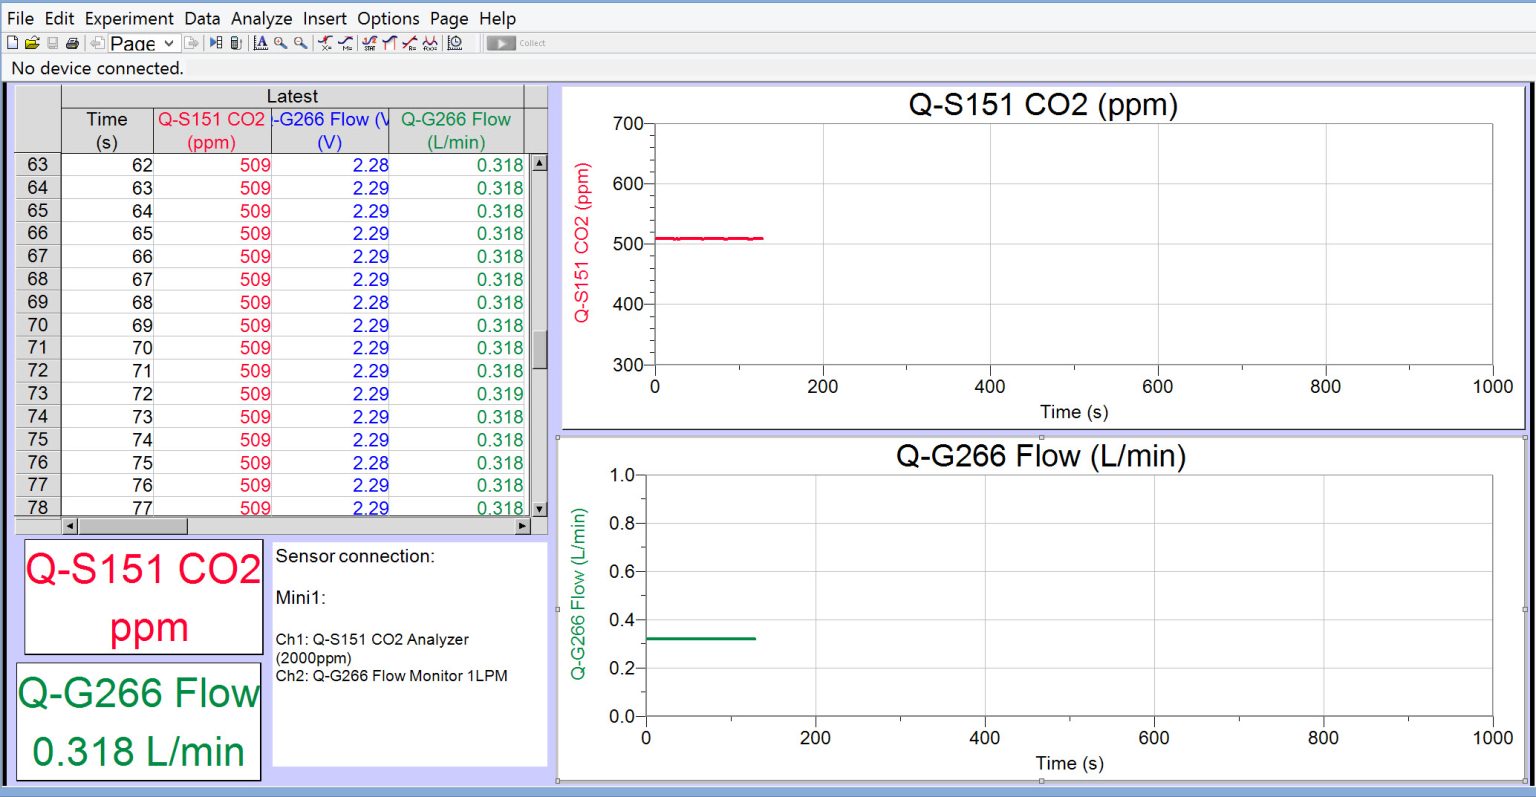Click the Q-G266 Flow 0.318 L/min meter
Viewport: 1536px width, 797px height.
coord(139,722)
